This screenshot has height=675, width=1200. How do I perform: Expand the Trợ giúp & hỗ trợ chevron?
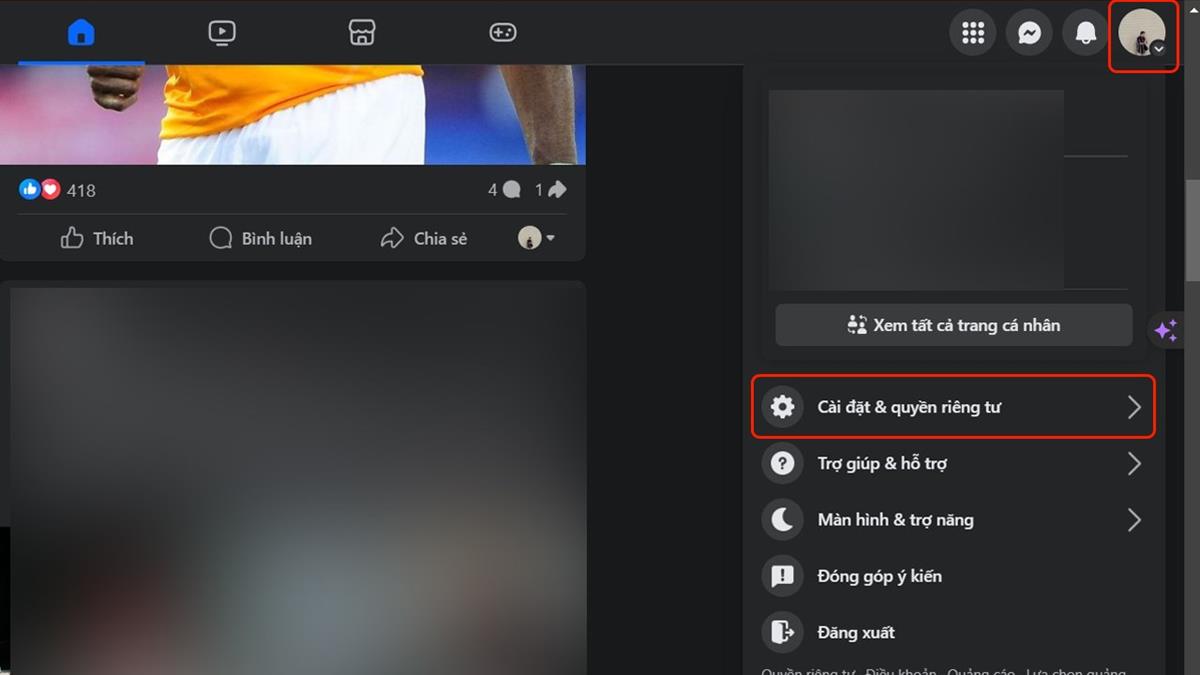tap(1134, 464)
